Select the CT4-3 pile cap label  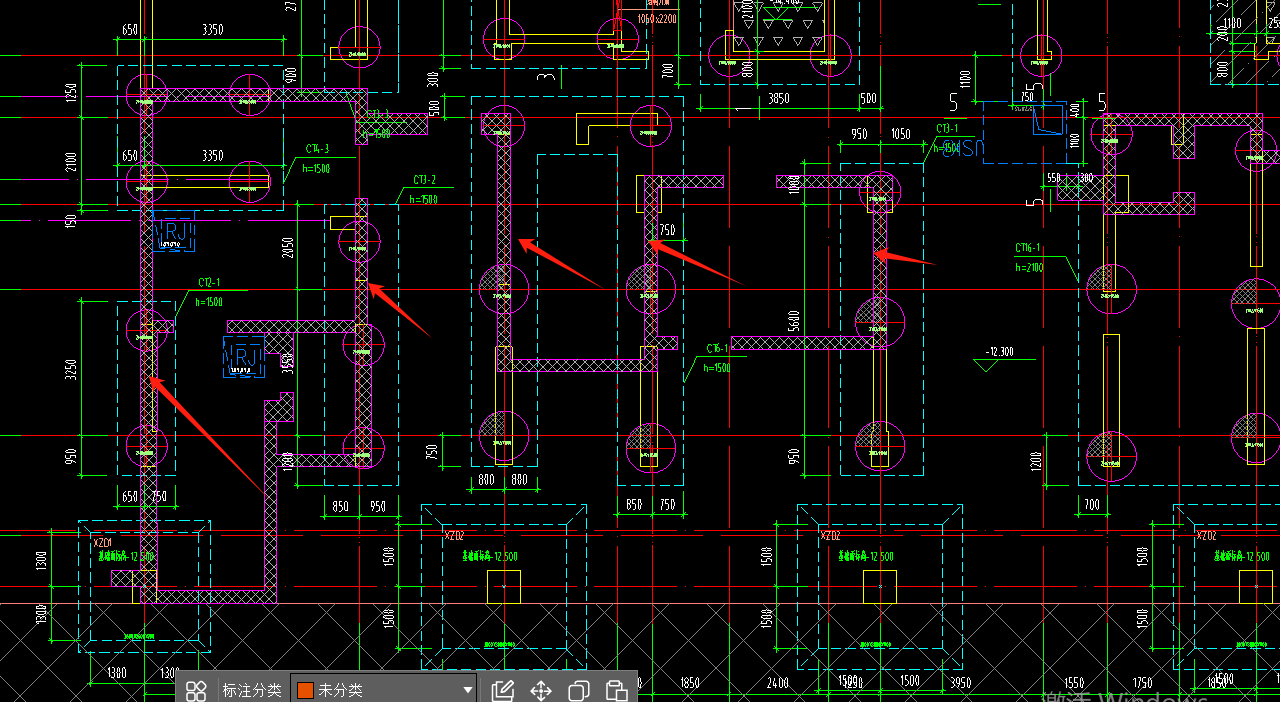click(x=317, y=150)
